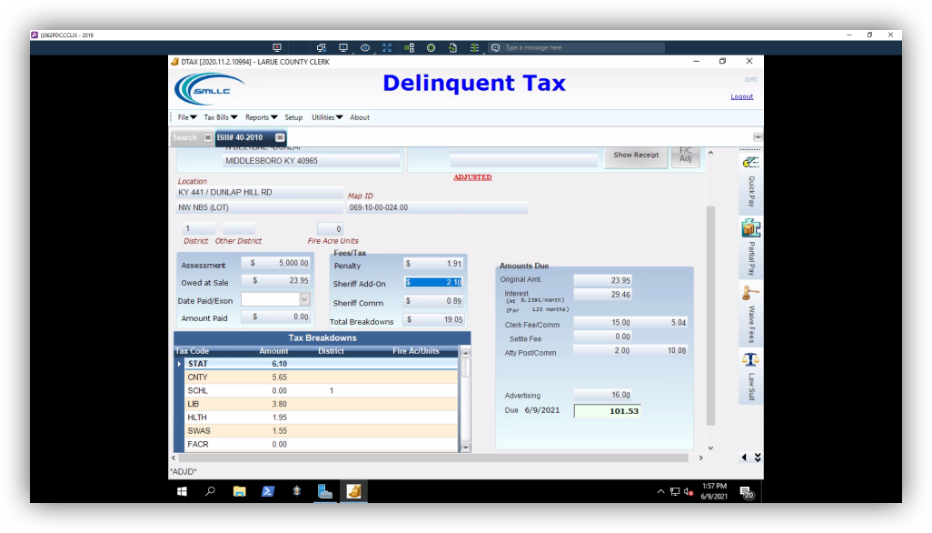
Task: Click the Amount Paid field
Action: coord(276,317)
